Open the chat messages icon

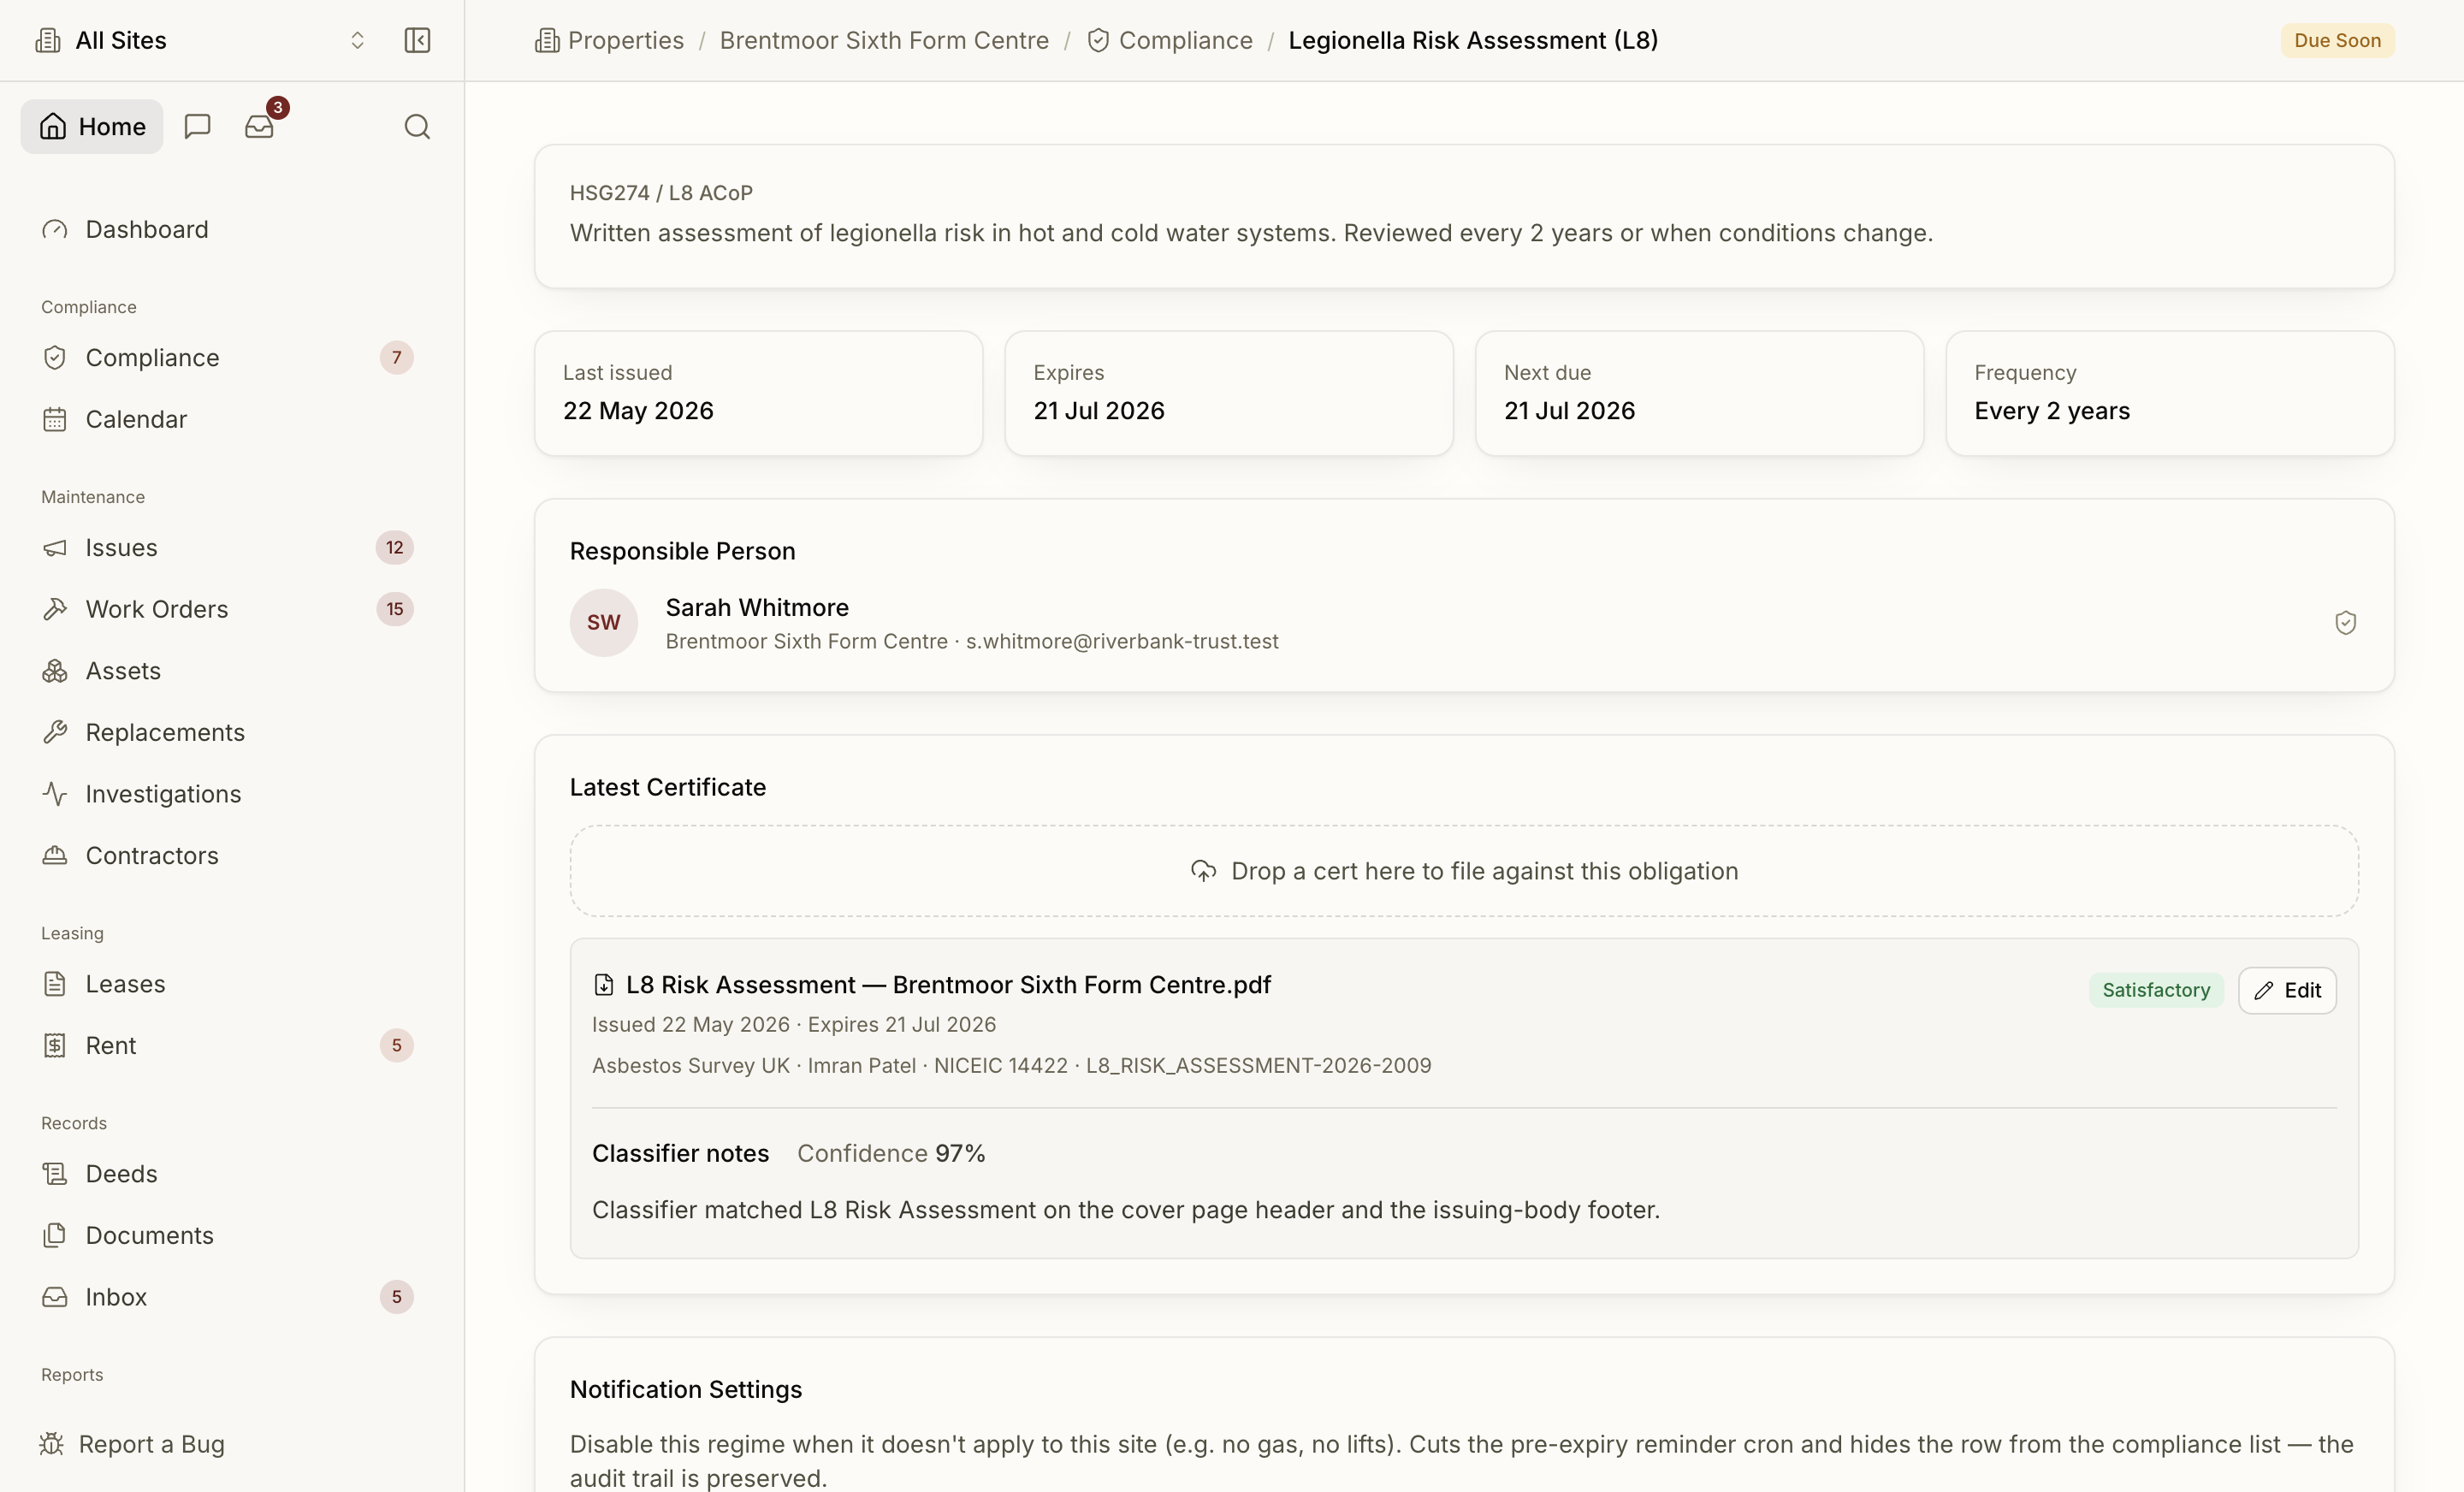[x=197, y=126]
